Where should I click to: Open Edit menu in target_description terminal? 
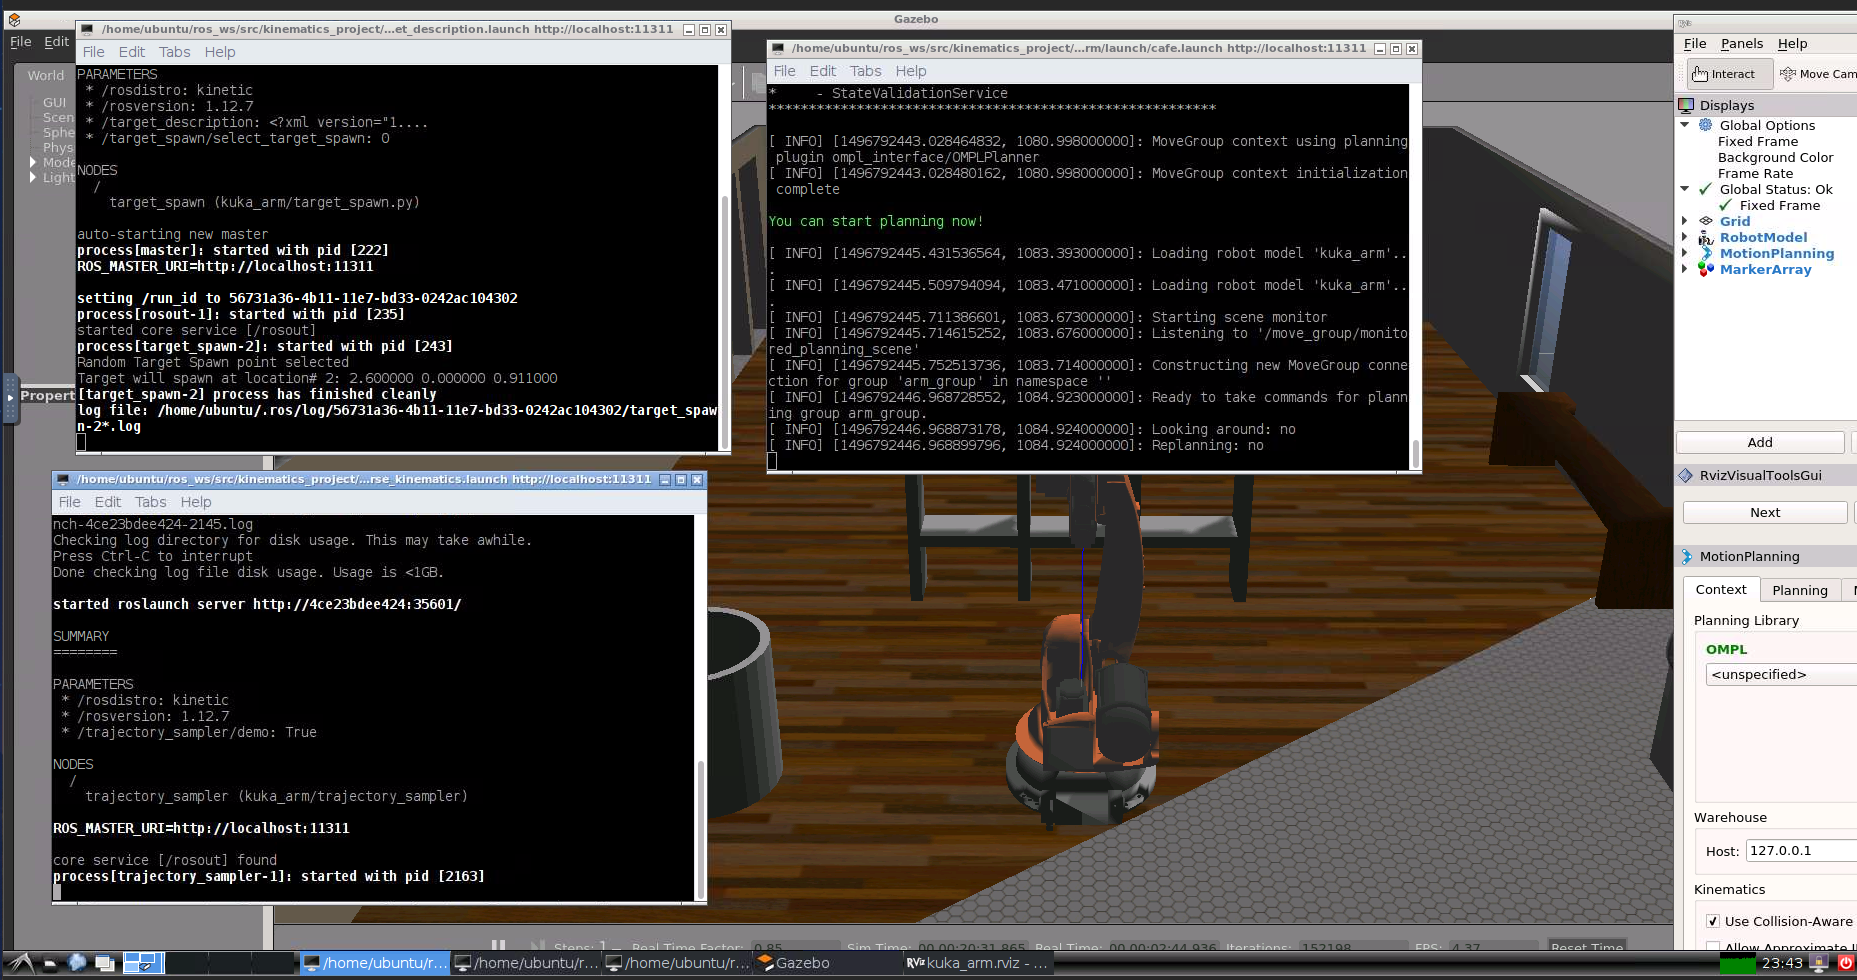(x=132, y=52)
